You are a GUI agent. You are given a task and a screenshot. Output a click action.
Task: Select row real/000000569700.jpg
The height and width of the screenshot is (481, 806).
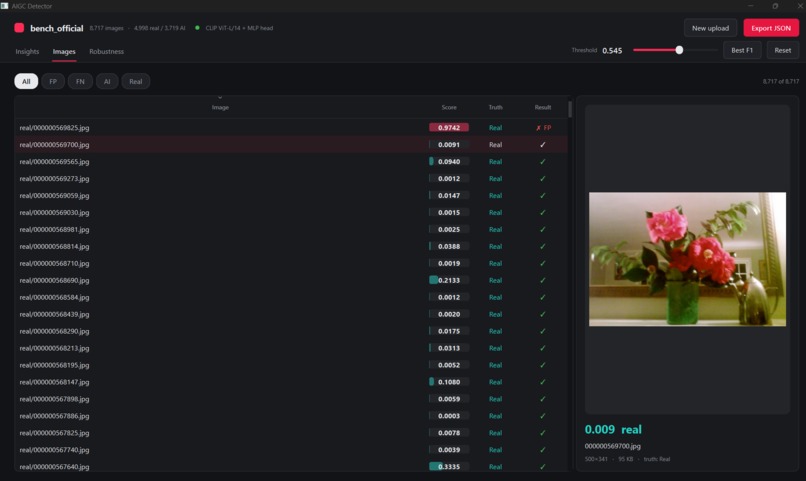[x=291, y=144]
